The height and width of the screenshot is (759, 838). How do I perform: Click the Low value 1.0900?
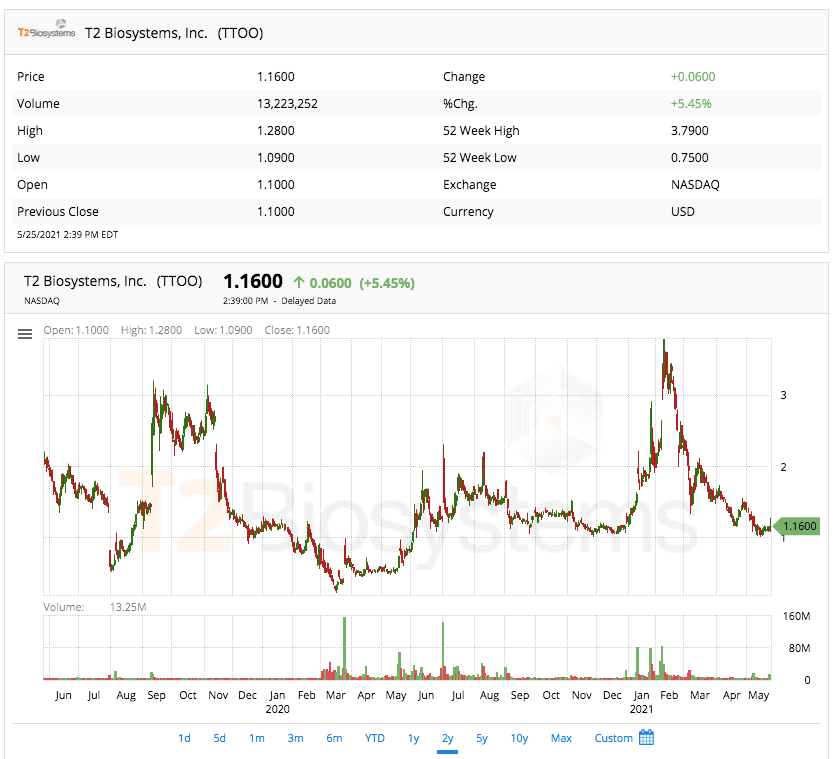click(276, 158)
